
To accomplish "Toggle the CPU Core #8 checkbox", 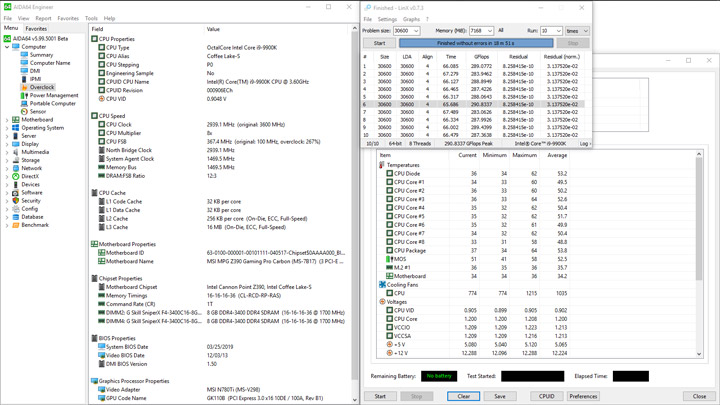I will click(x=389, y=242).
